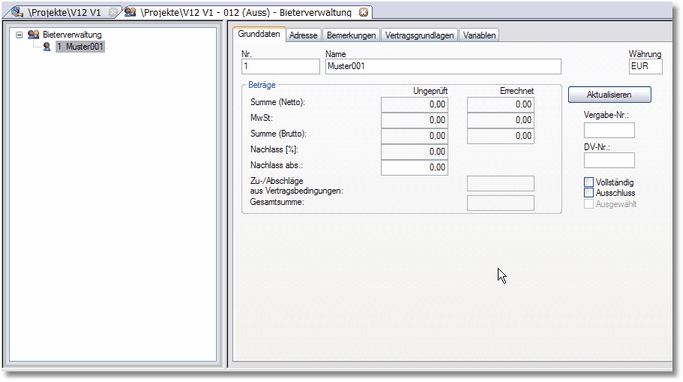Enable the Ausschluss checkbox
The image size is (683, 382).
pyautogui.click(x=589, y=193)
